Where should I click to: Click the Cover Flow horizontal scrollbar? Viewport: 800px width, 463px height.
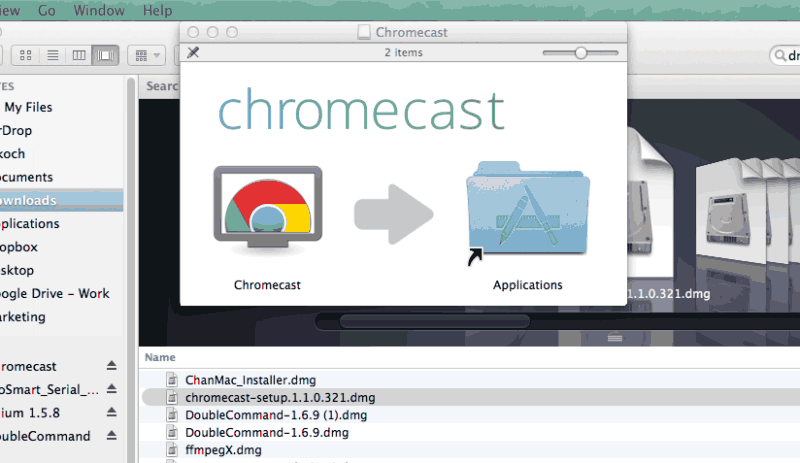tap(435, 322)
